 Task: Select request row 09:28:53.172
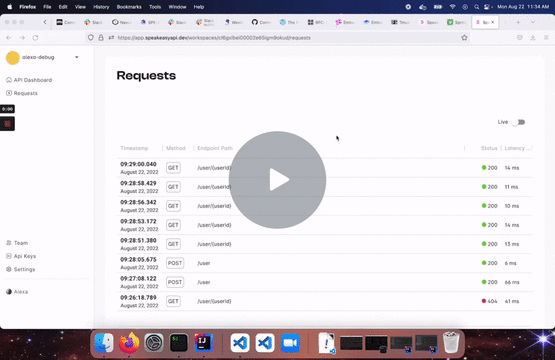point(325,225)
